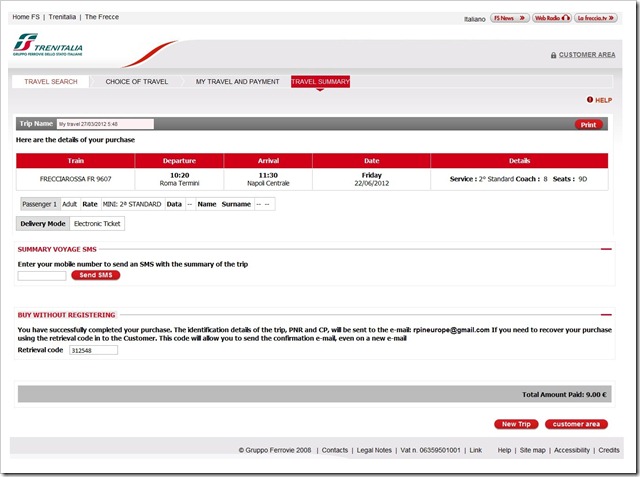Open the Web Radio button
The height and width of the screenshot is (477, 640).
click(x=552, y=18)
